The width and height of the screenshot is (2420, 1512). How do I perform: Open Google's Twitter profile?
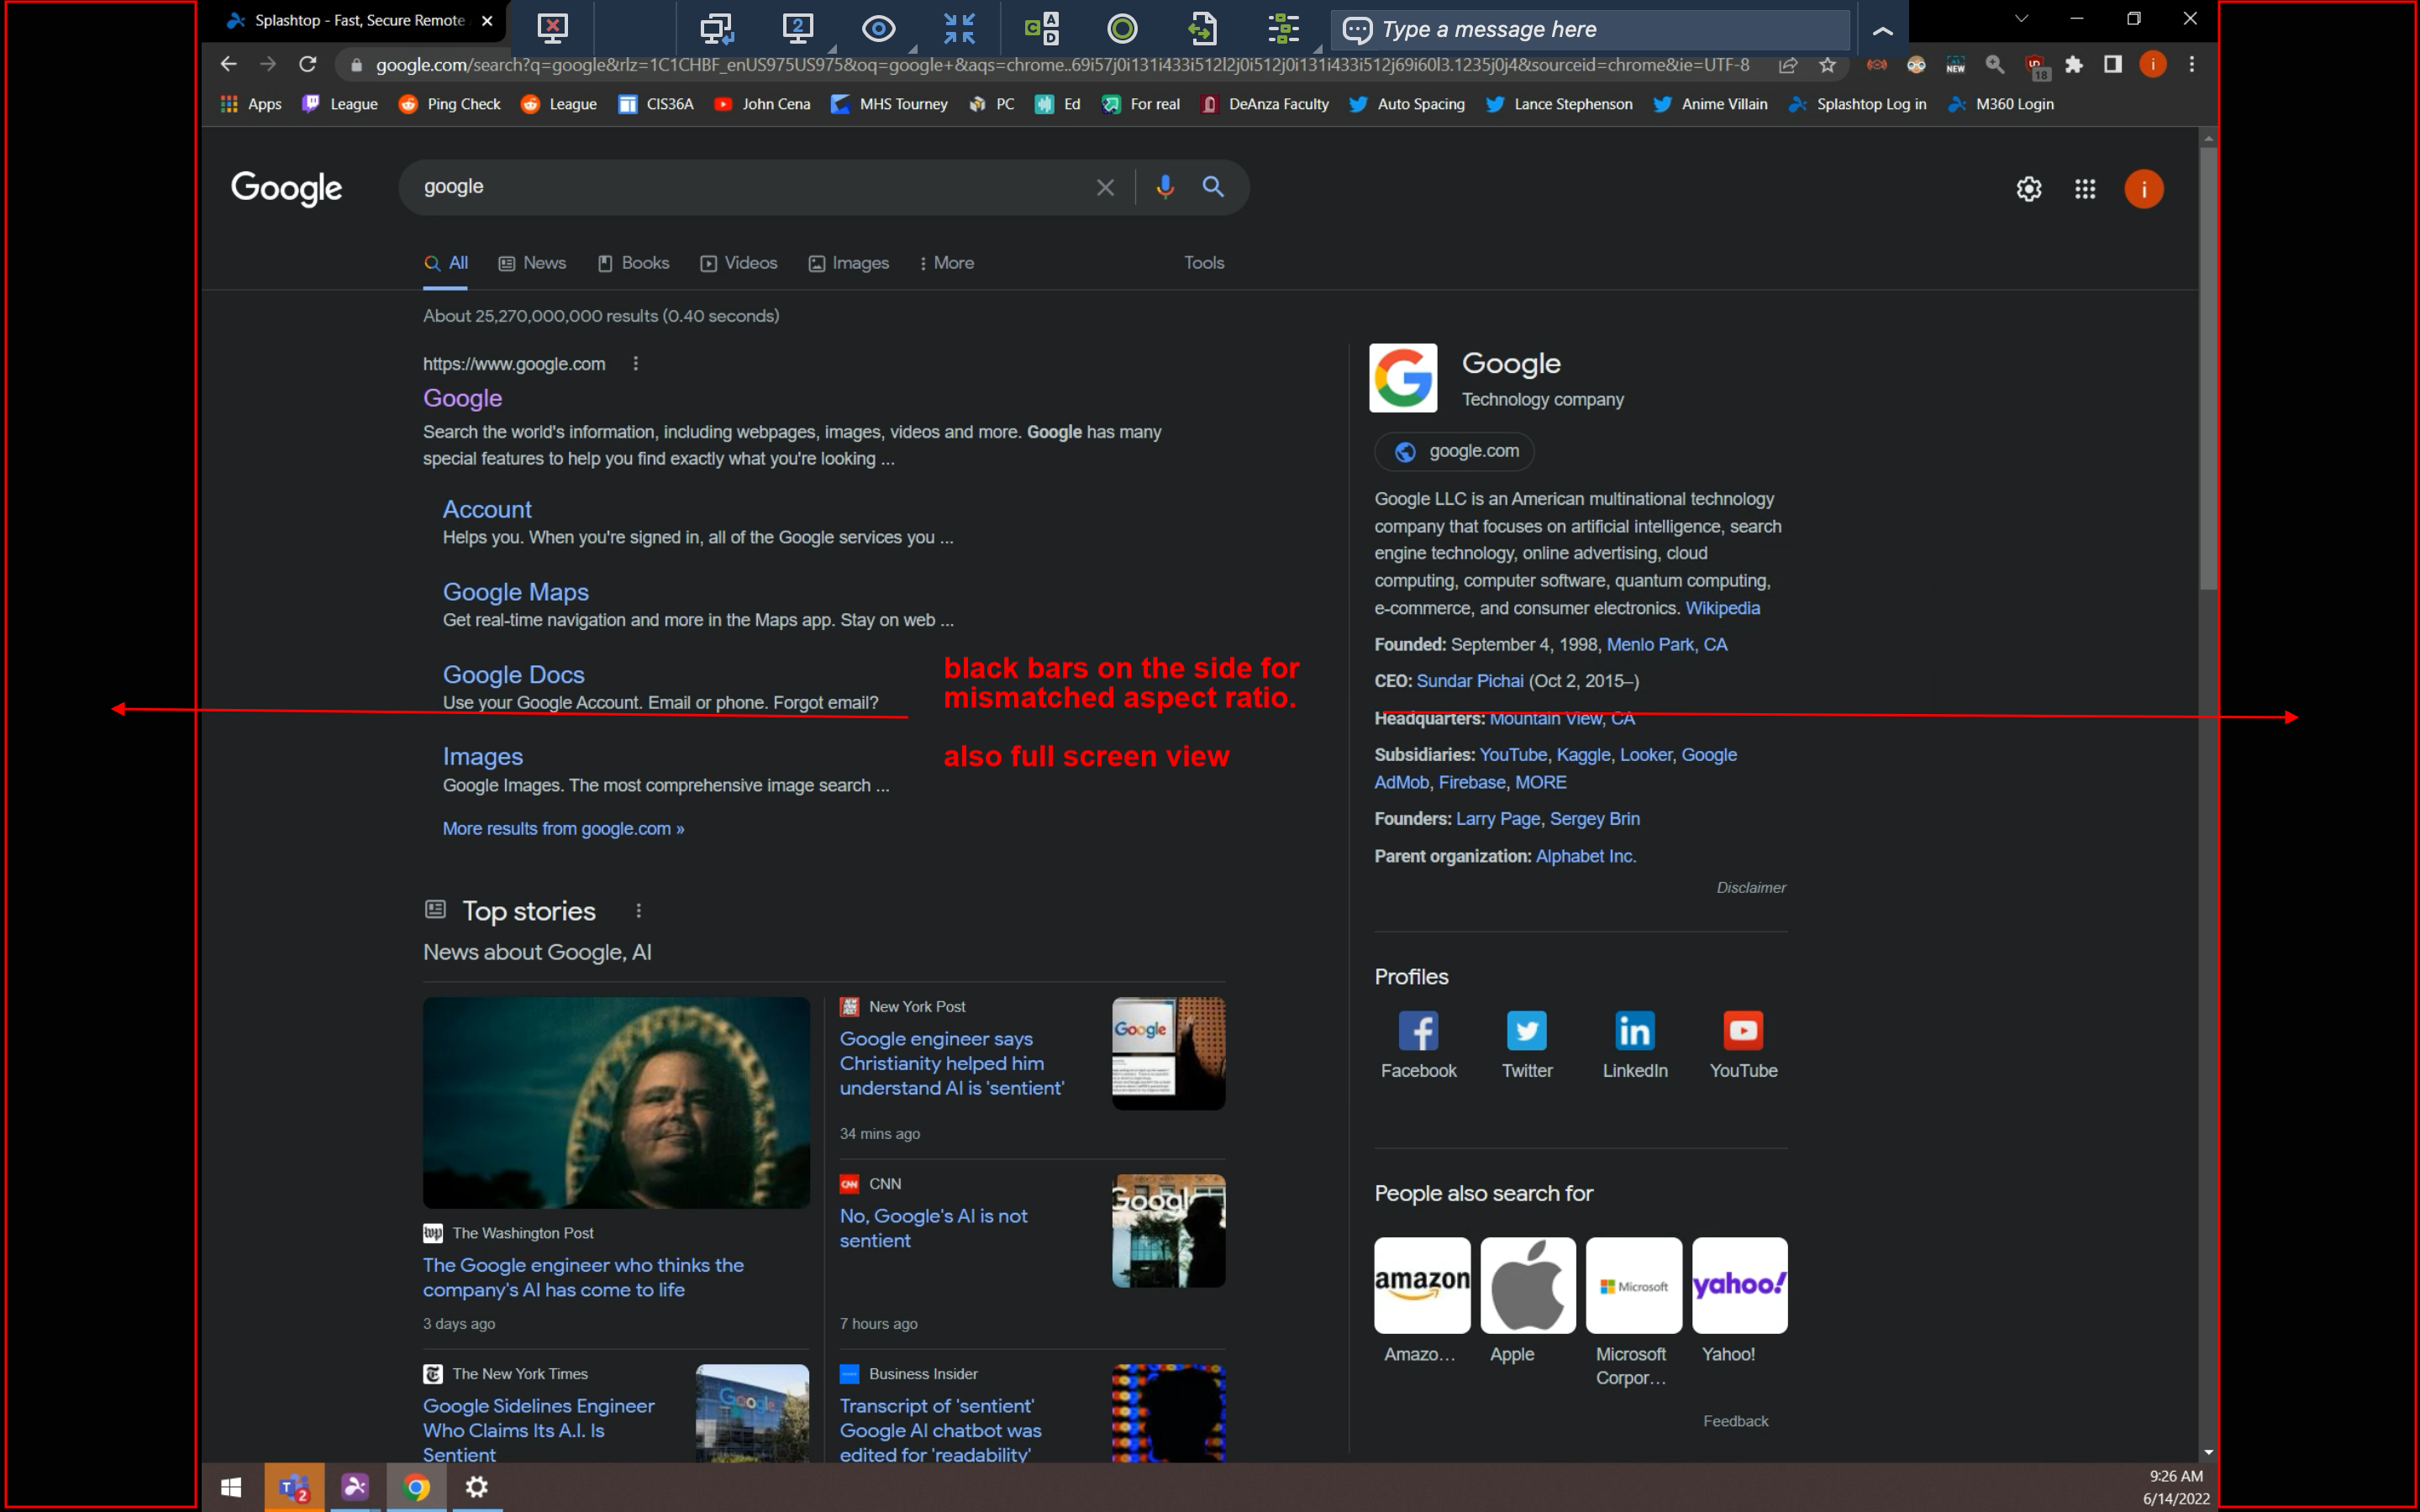click(x=1526, y=1044)
